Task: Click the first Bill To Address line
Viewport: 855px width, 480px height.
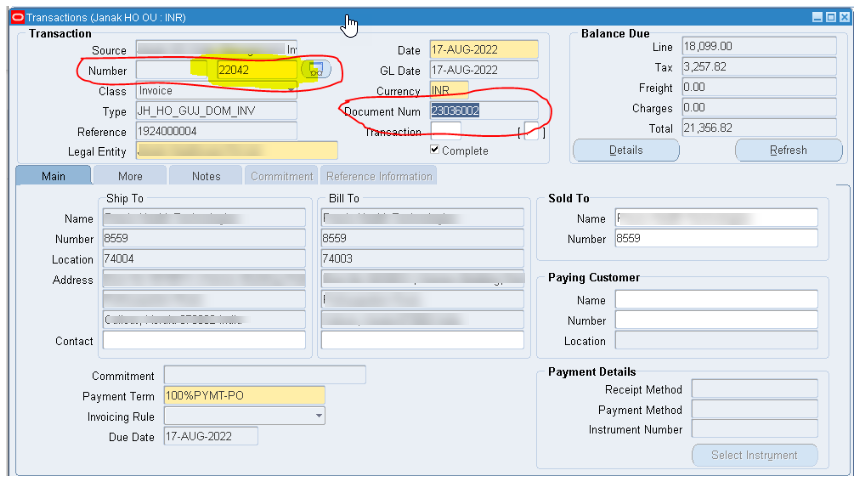Action: click(423, 279)
